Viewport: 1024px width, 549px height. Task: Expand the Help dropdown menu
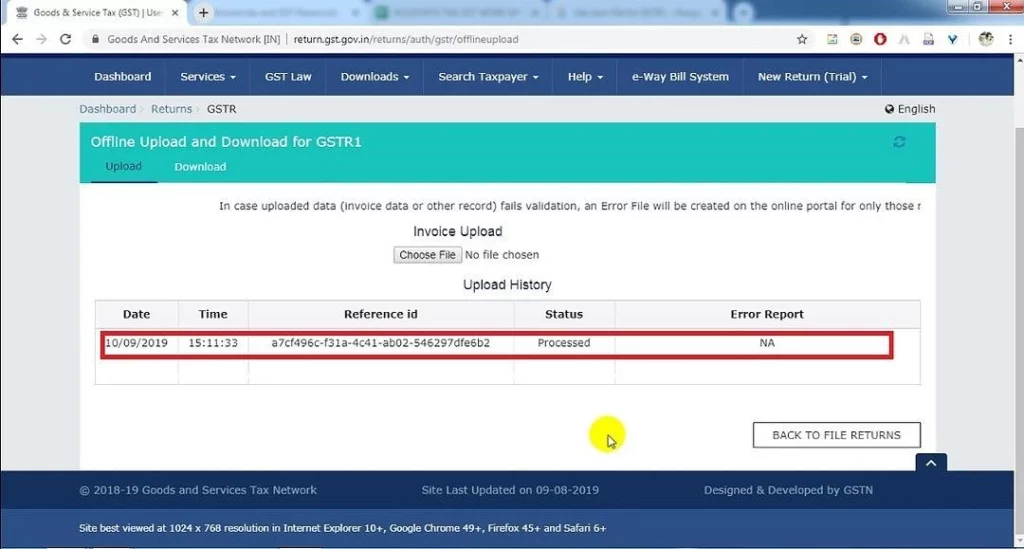point(584,76)
